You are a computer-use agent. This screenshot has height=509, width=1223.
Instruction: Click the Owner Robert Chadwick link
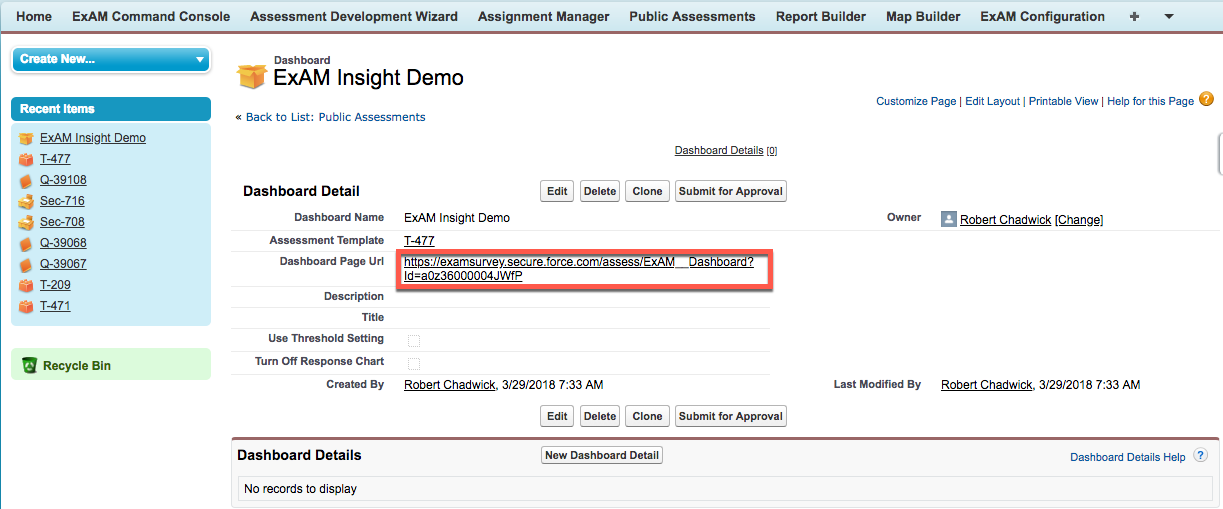[1005, 220]
